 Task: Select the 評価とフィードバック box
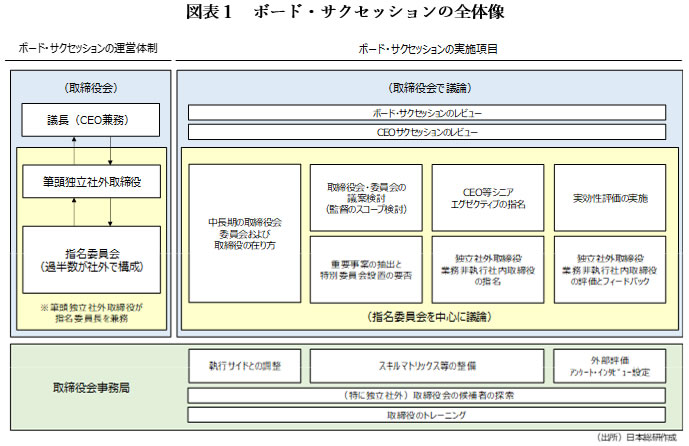[x=610, y=268]
